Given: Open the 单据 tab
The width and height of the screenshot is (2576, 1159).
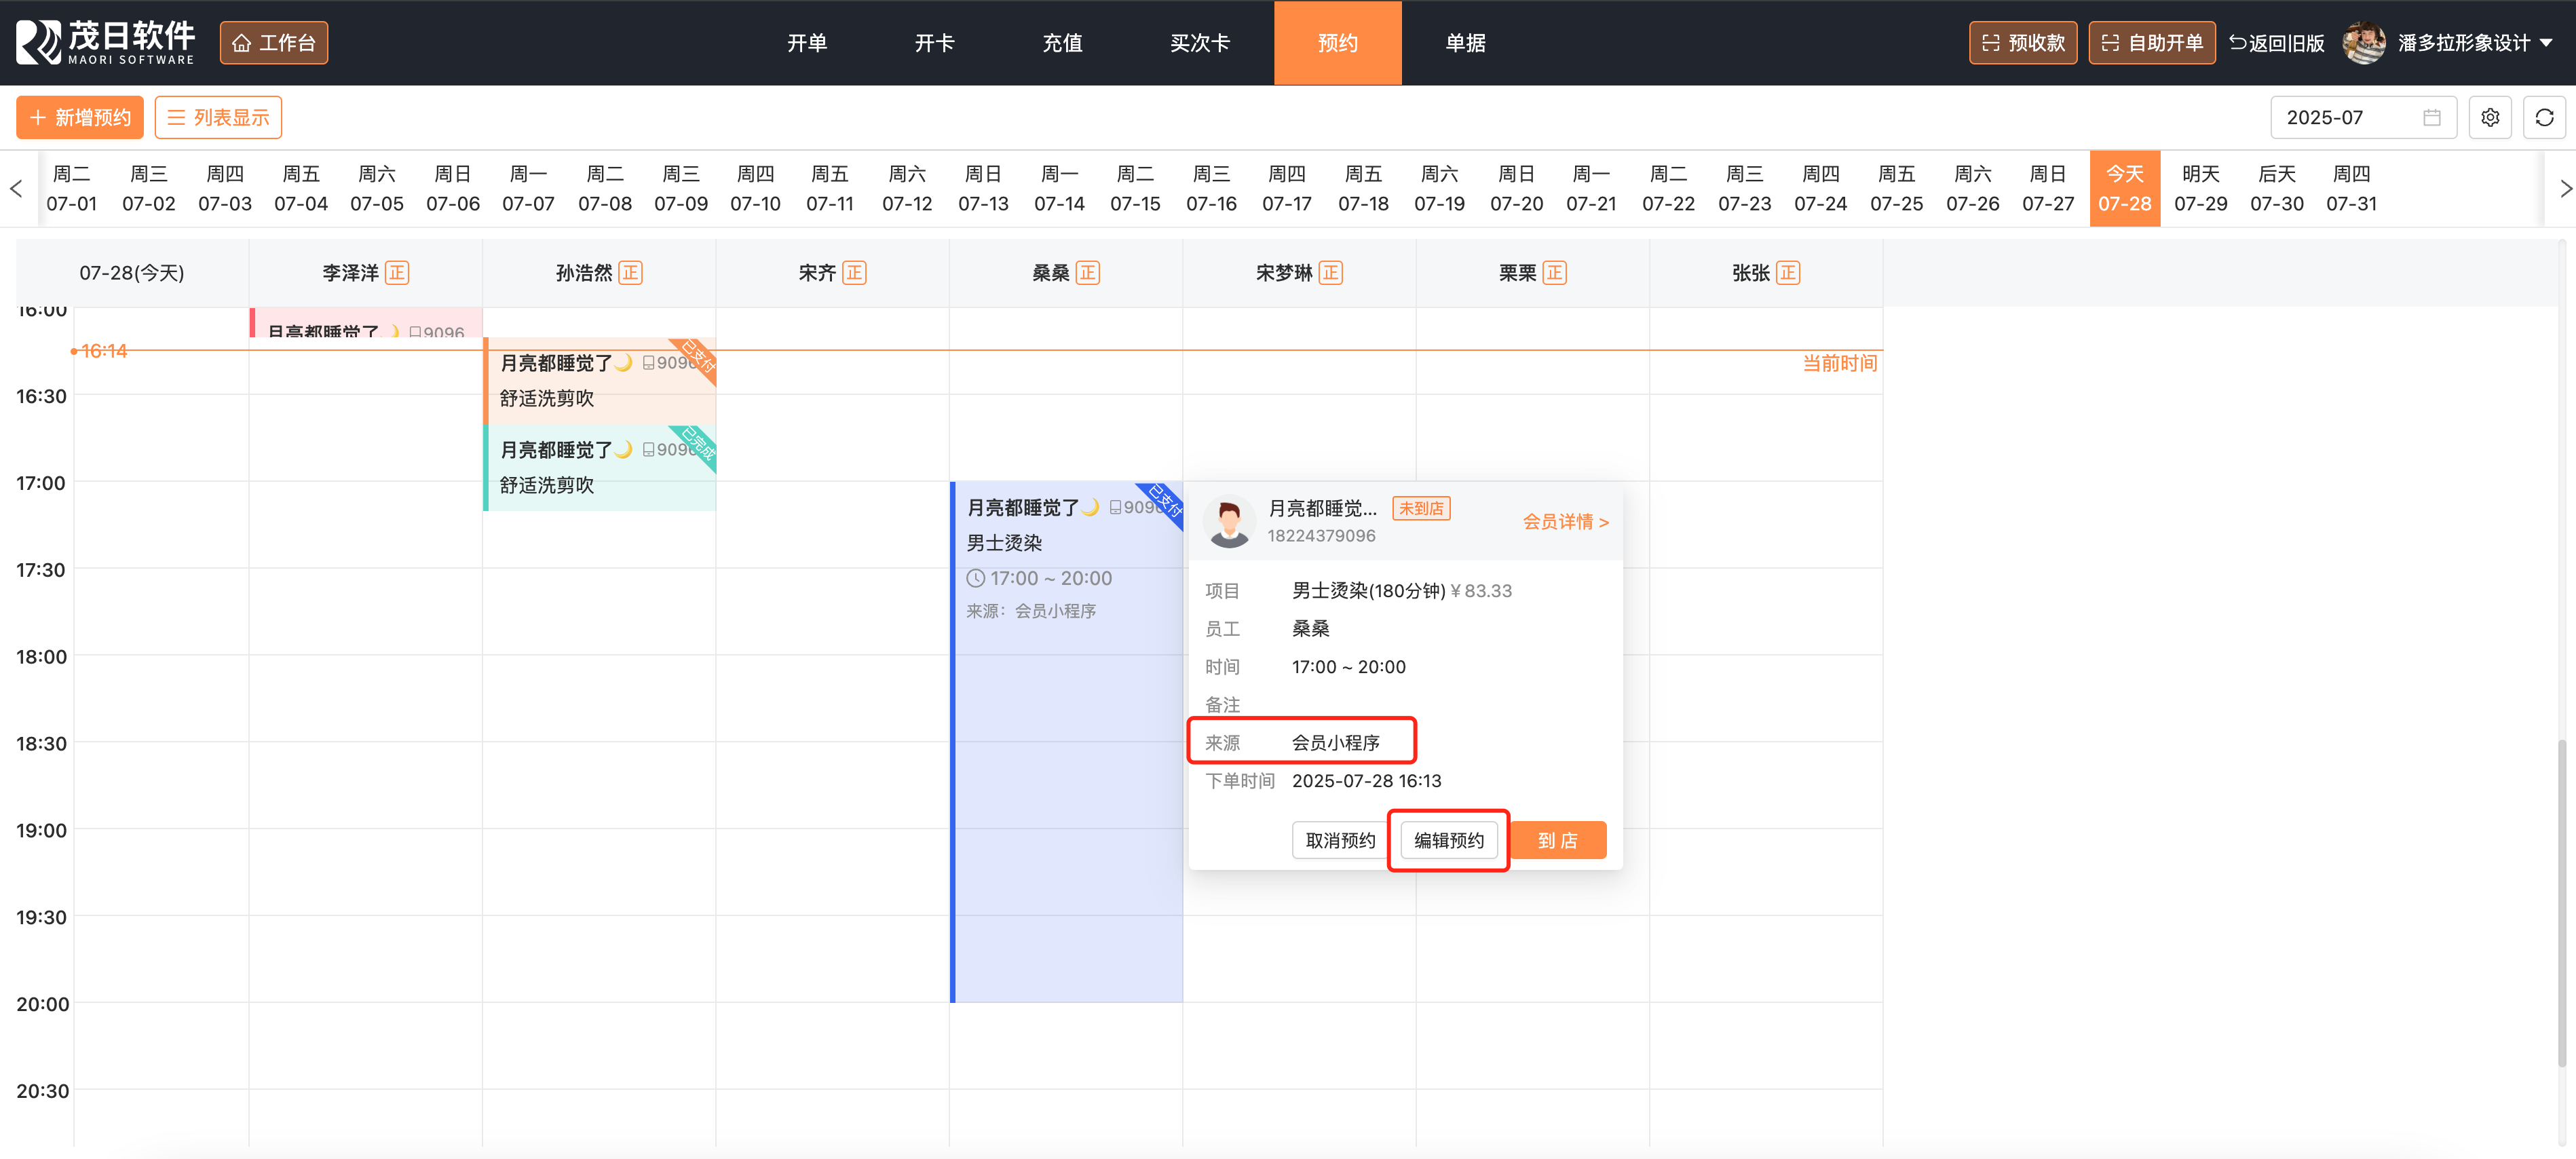Looking at the screenshot, I should (x=1465, y=43).
